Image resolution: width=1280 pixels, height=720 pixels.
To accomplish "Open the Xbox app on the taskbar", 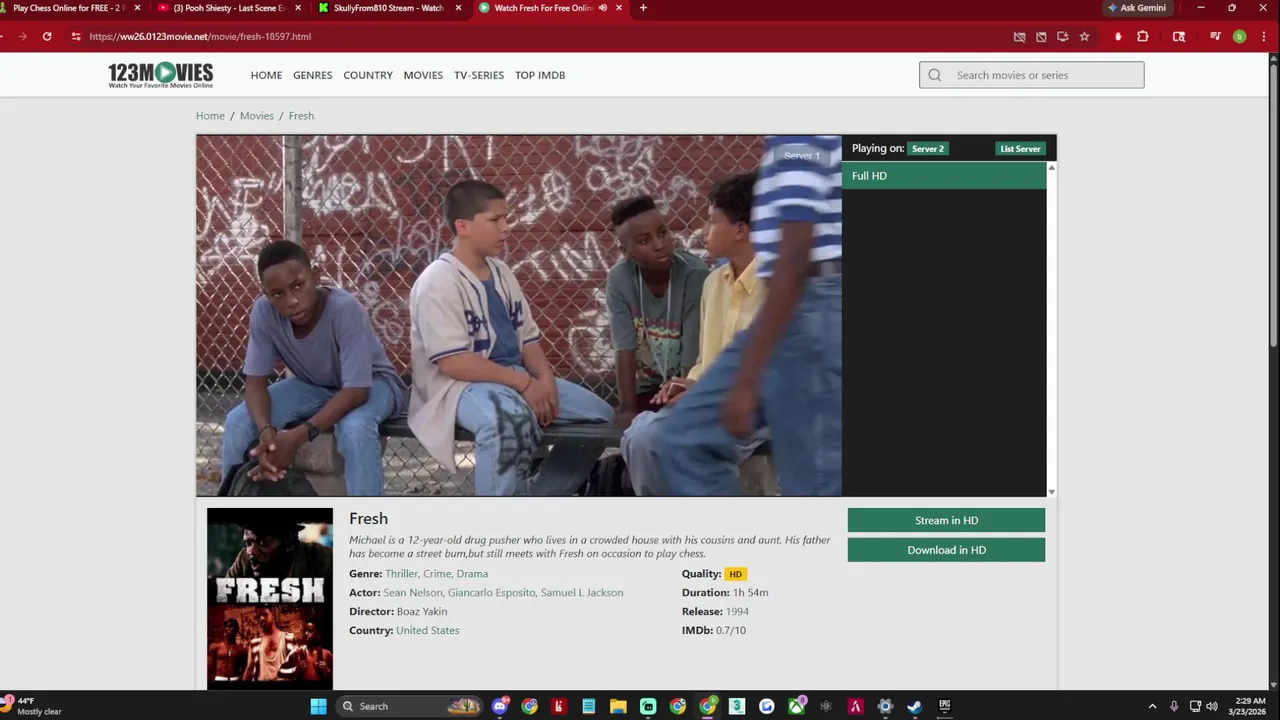I will tap(796, 706).
